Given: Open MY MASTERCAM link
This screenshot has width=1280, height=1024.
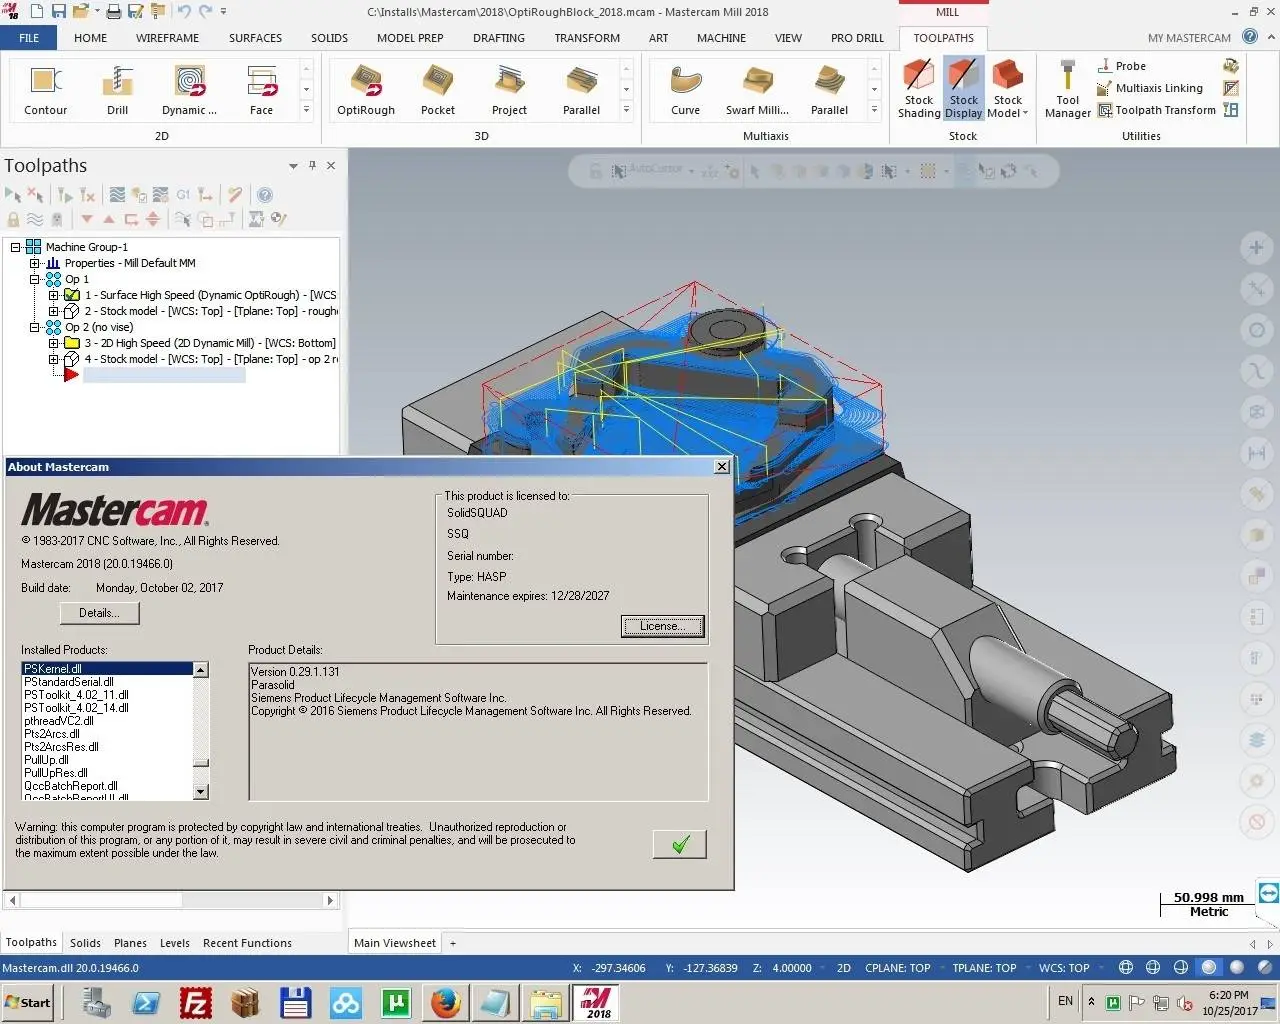Looking at the screenshot, I should [1189, 38].
